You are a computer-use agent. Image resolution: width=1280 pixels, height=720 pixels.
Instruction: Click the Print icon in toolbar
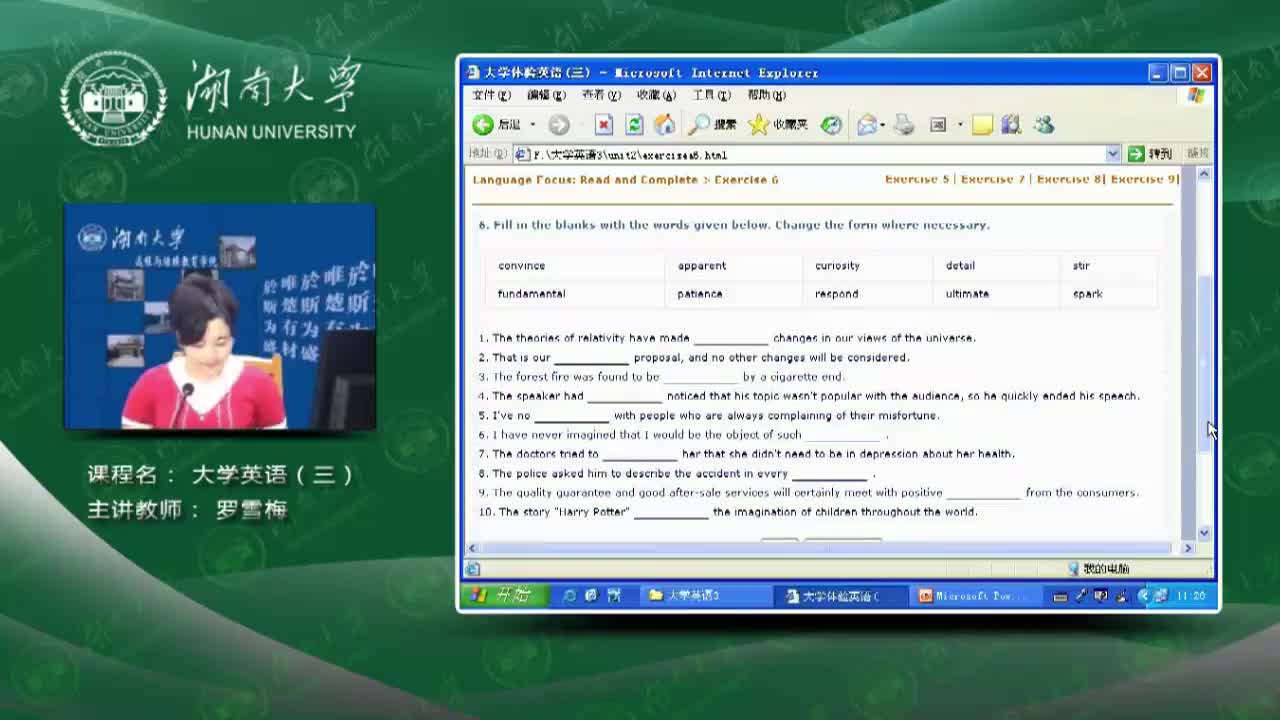(904, 125)
